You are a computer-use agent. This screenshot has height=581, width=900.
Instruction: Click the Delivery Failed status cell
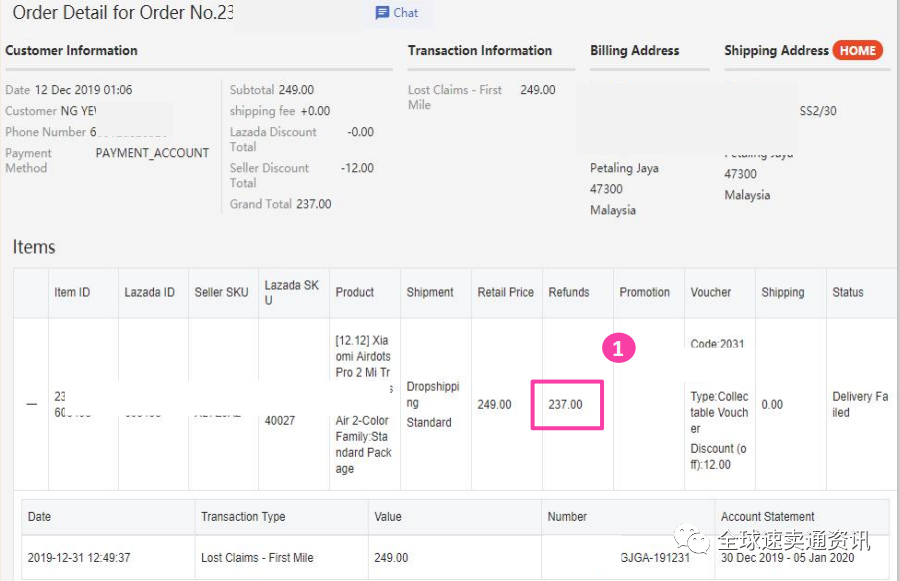[x=859, y=404]
